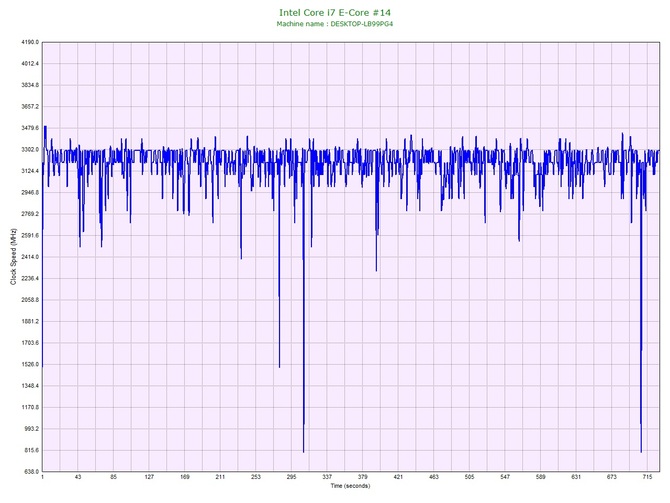Click the "Clock Speed (MHz)" y-axis label
The height and width of the screenshot is (503, 670).
(x=13, y=257)
